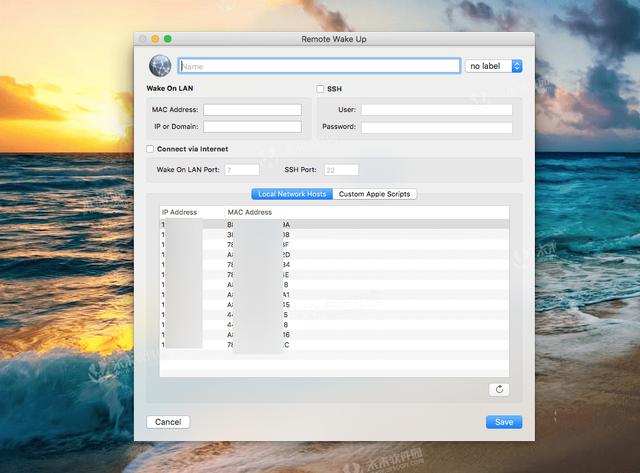
Task: Open the "no label" dropdown menu
Action: coord(494,66)
